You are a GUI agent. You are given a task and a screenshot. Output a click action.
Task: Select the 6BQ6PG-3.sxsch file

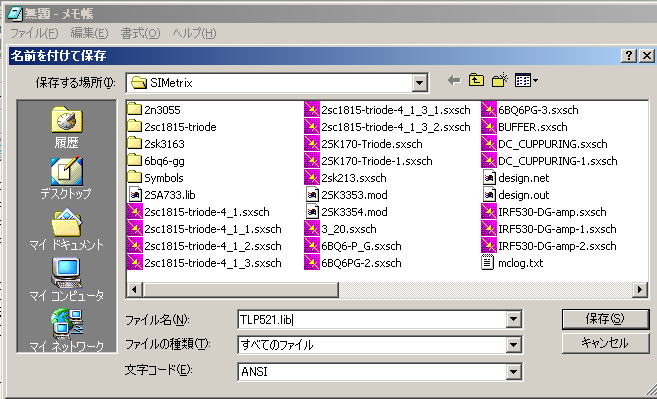tap(530, 110)
